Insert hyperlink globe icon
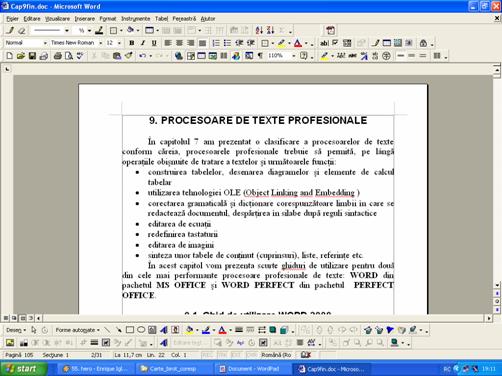Image resolution: width=502 pixels, height=376 pixels. point(179,56)
